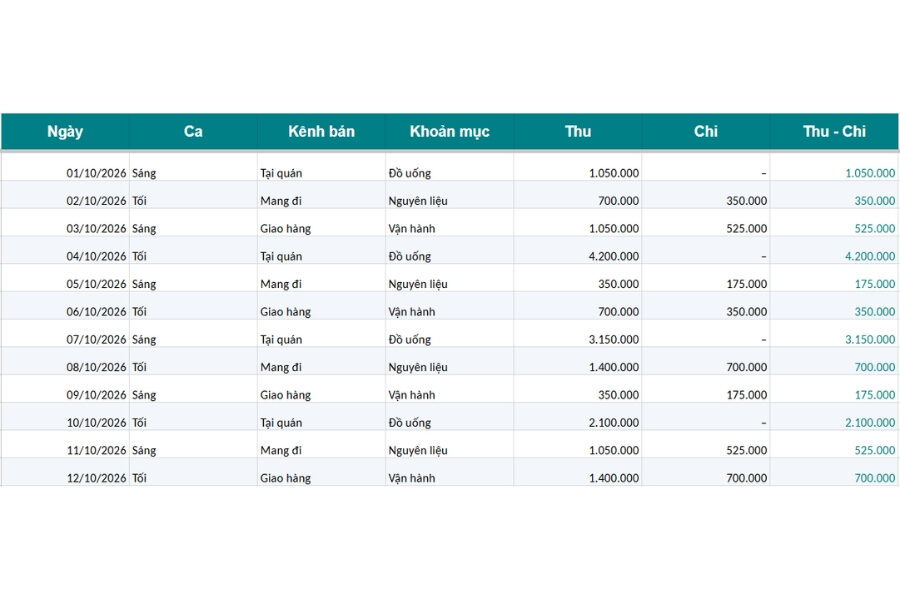Click the Kênh bán column header
The image size is (900, 600).
click(321, 131)
